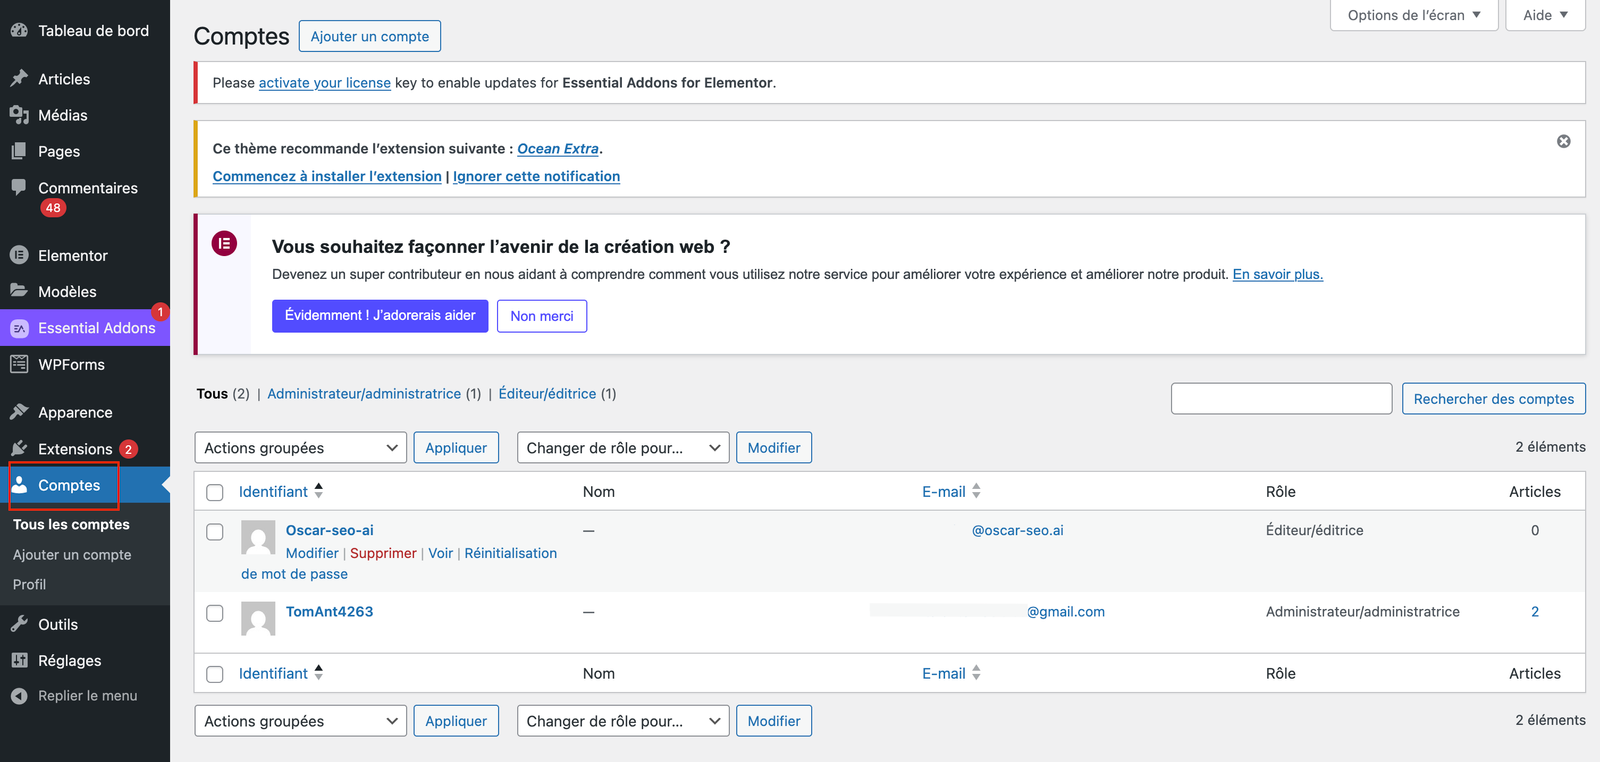Toggle the select-all checkbox in table header

215,492
